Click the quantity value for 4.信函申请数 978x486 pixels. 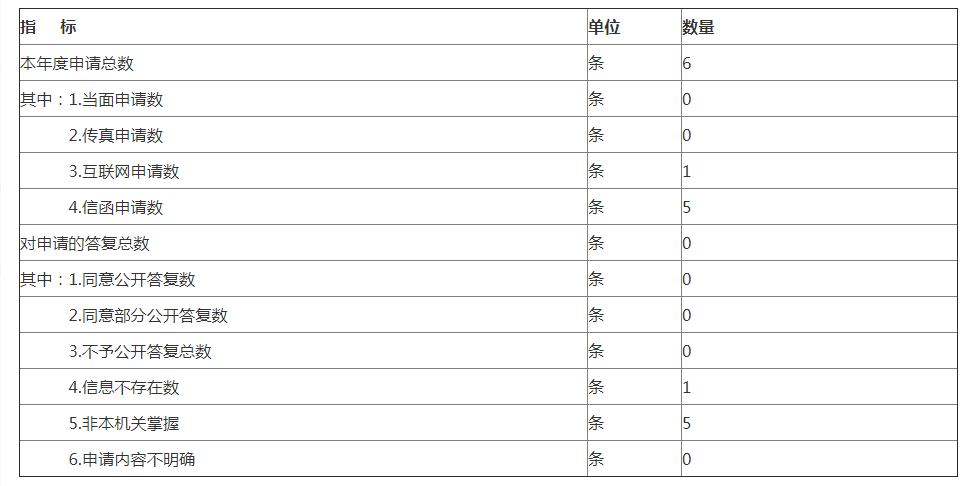click(687, 207)
